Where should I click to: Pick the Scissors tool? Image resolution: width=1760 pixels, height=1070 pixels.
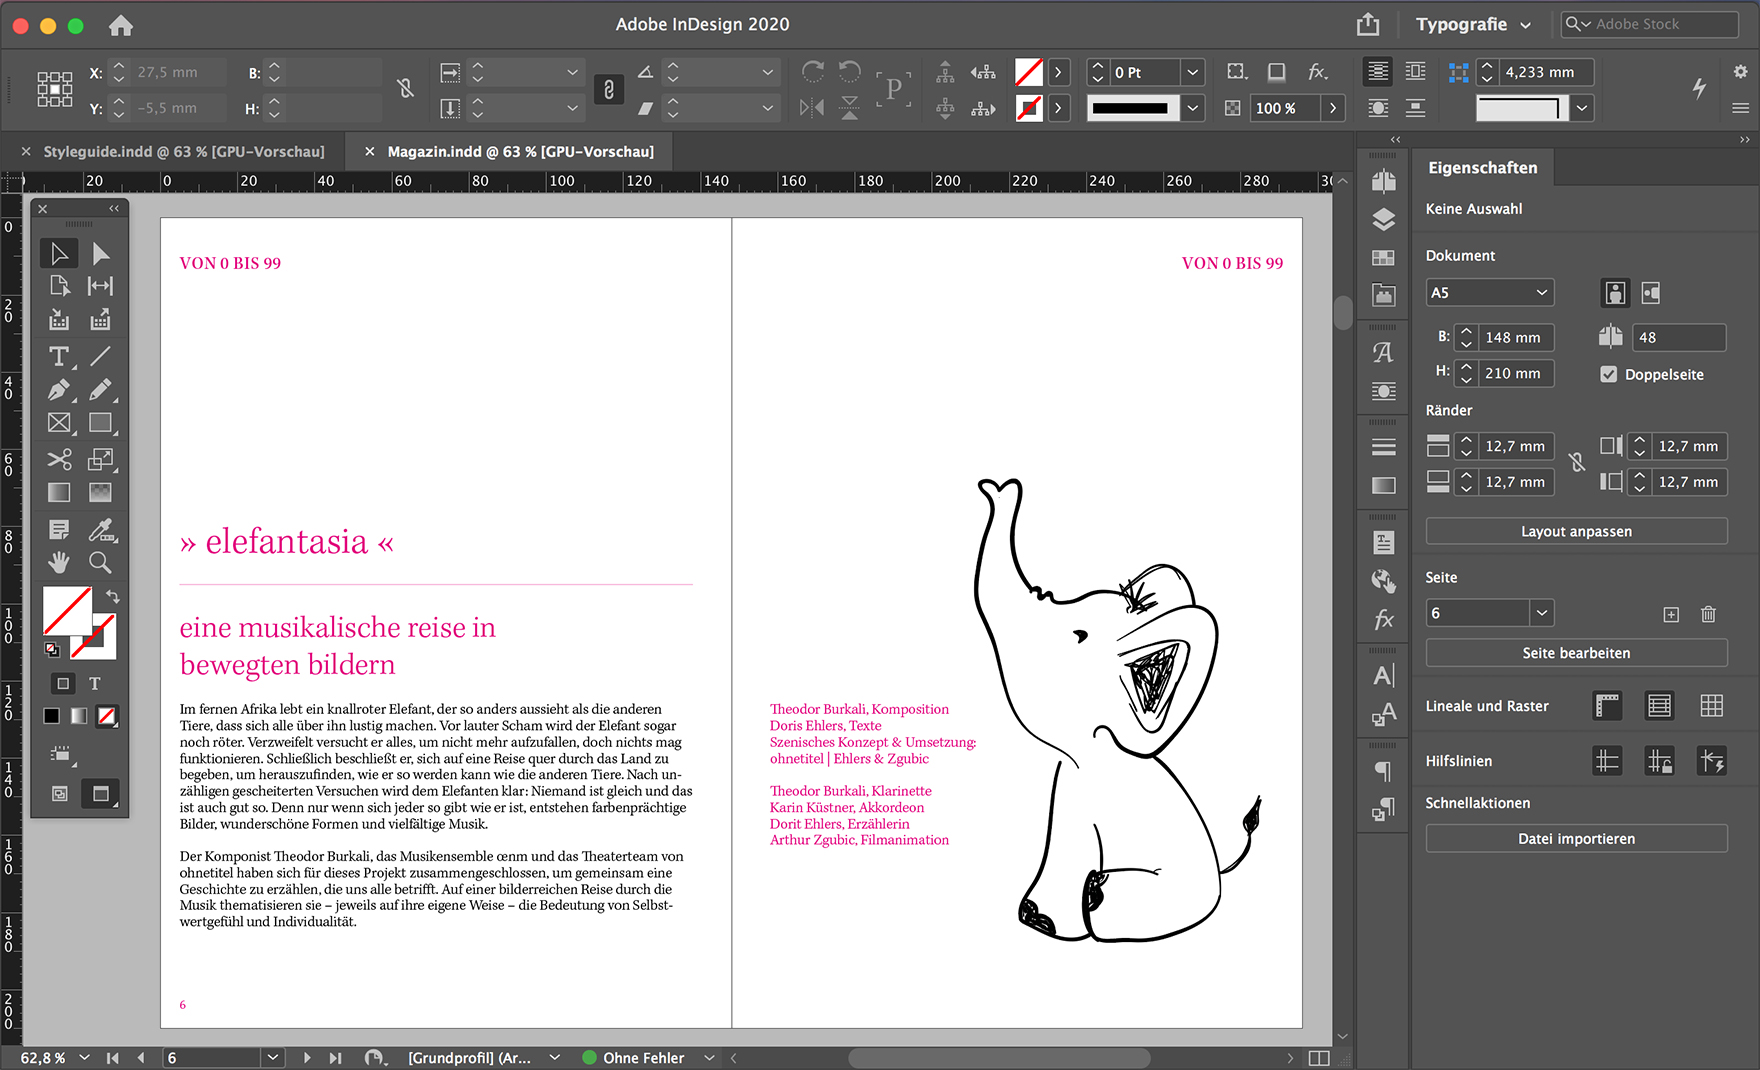pos(59,459)
